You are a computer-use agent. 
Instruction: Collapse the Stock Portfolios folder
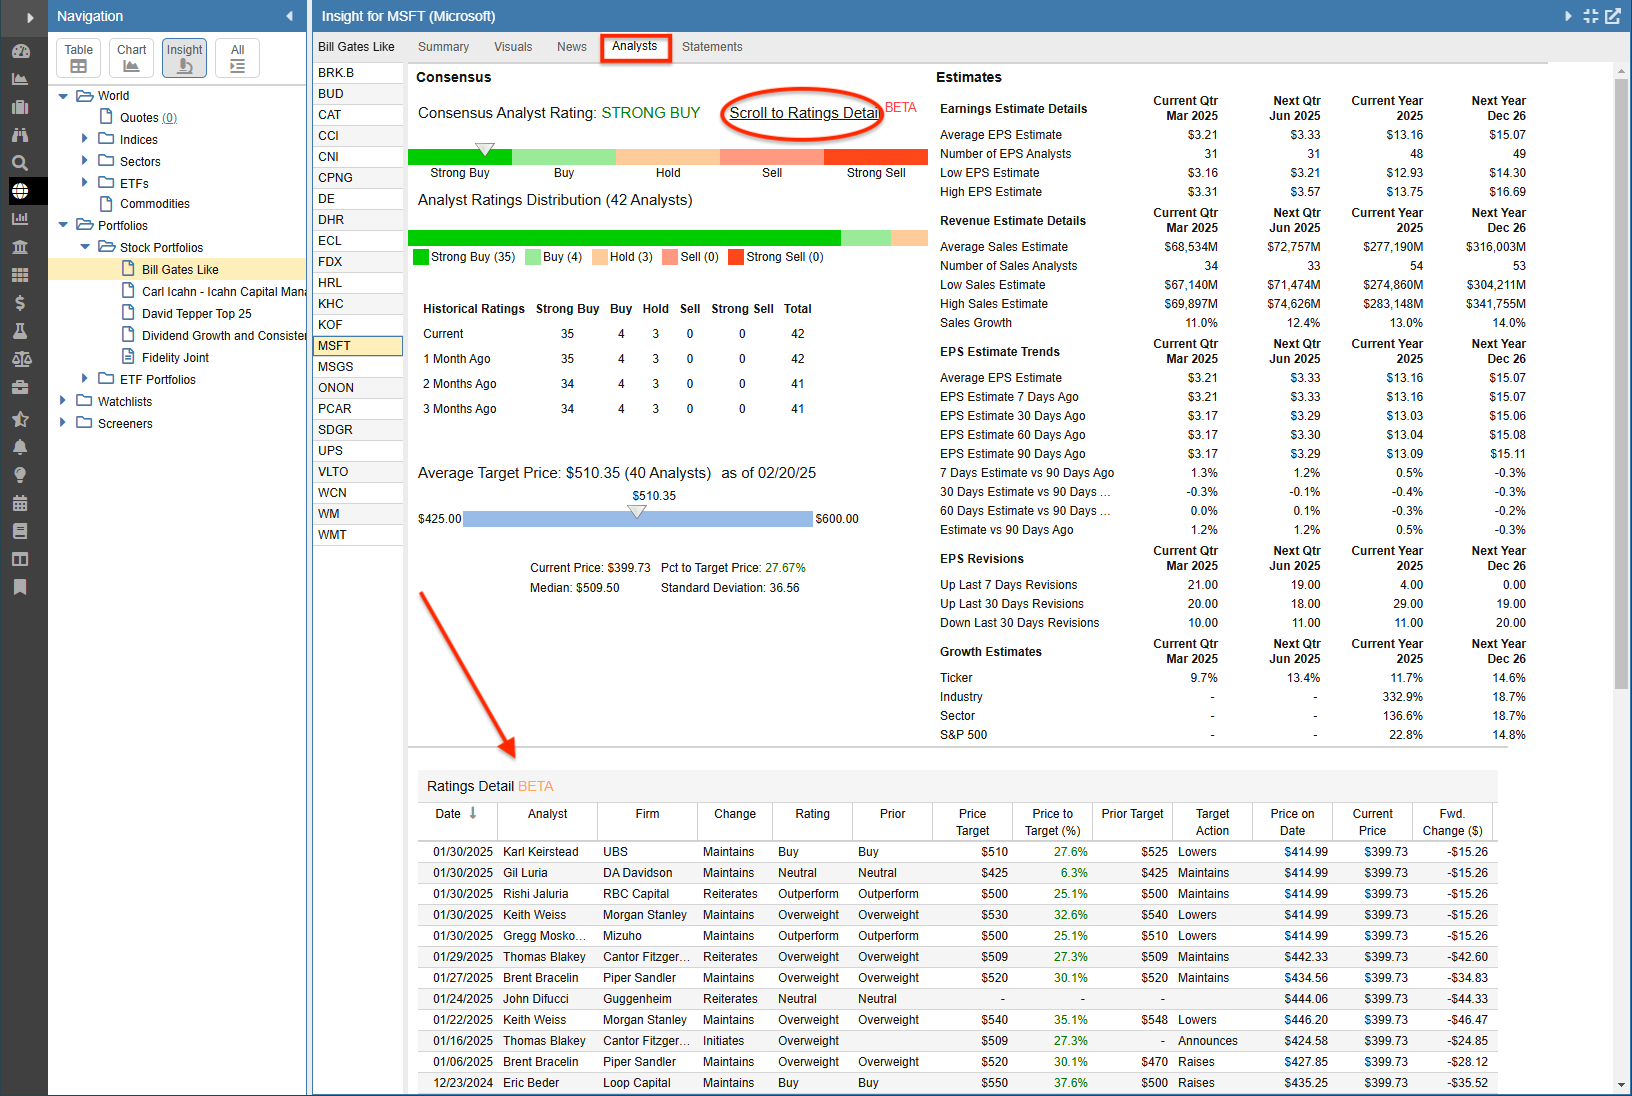84,247
